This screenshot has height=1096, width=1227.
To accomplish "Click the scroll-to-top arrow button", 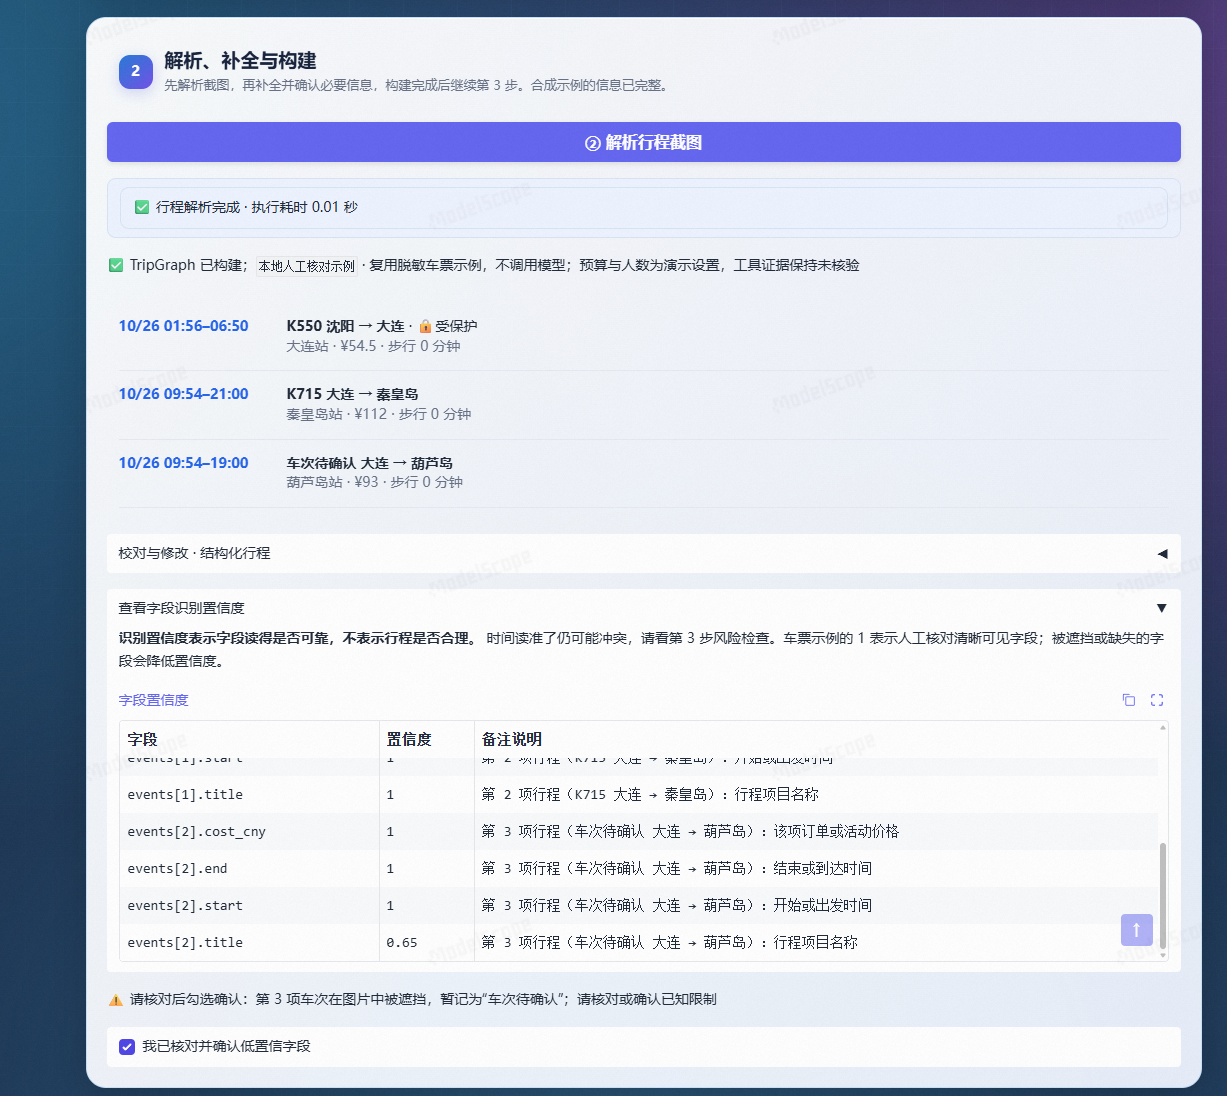I will [1137, 930].
